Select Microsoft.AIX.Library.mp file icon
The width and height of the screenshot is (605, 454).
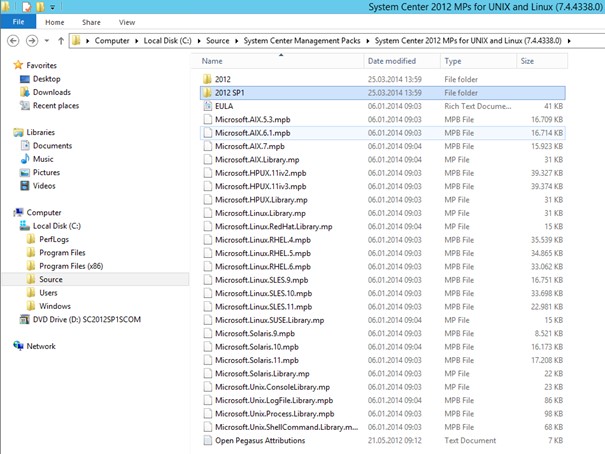208,159
